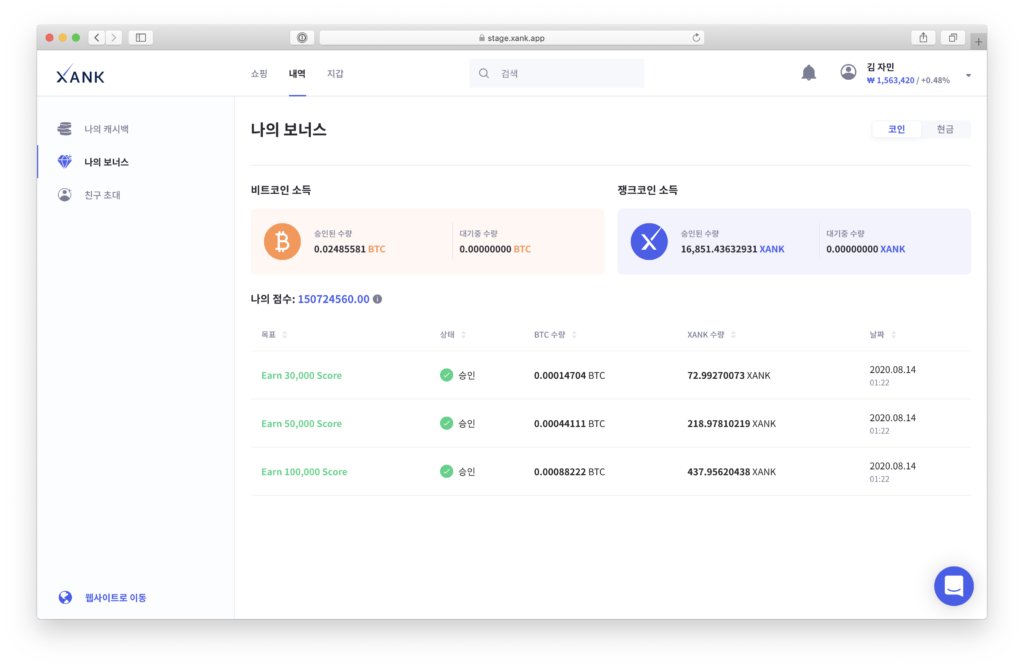Open the Earn 50,000 Score link
This screenshot has width=1024, height=668.
[301, 424]
